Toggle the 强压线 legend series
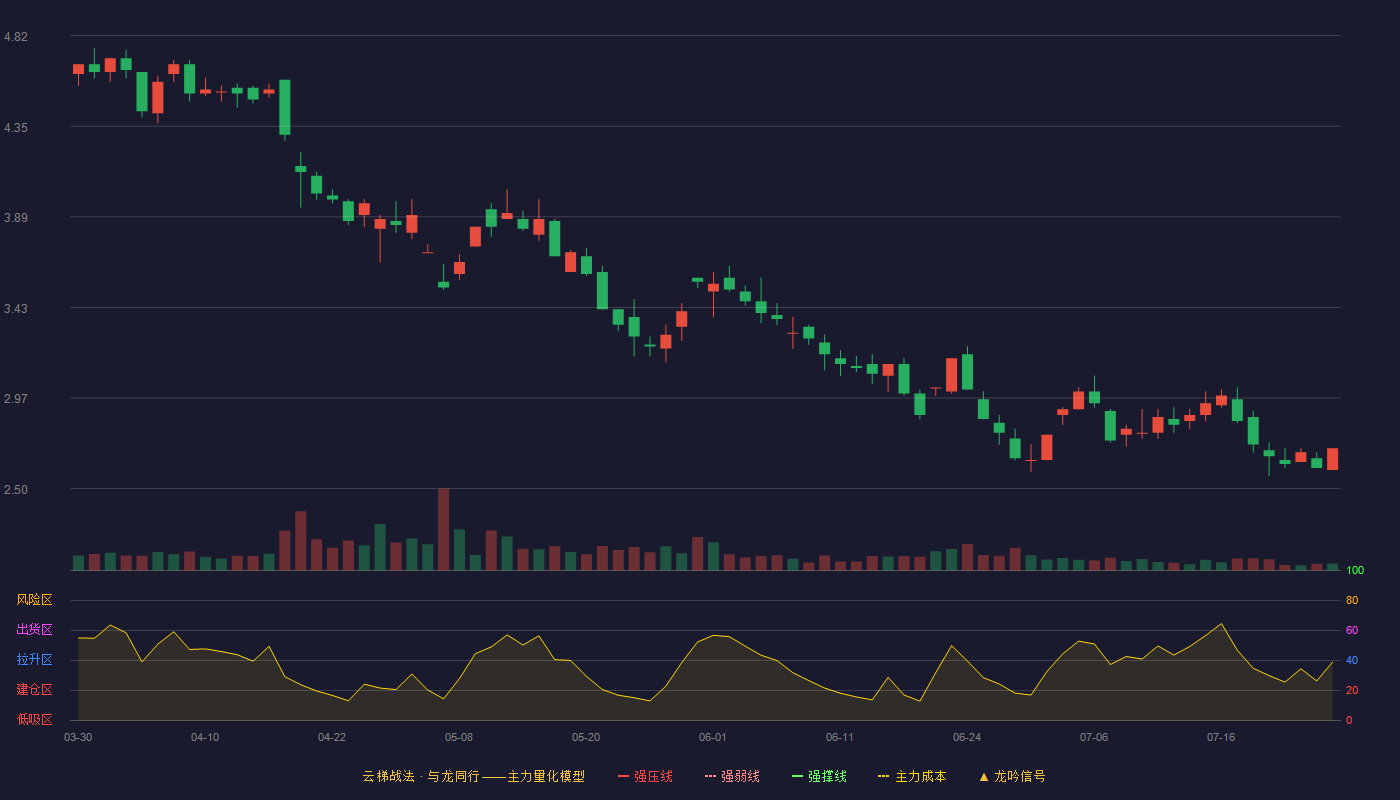The height and width of the screenshot is (800, 1400). (x=645, y=776)
